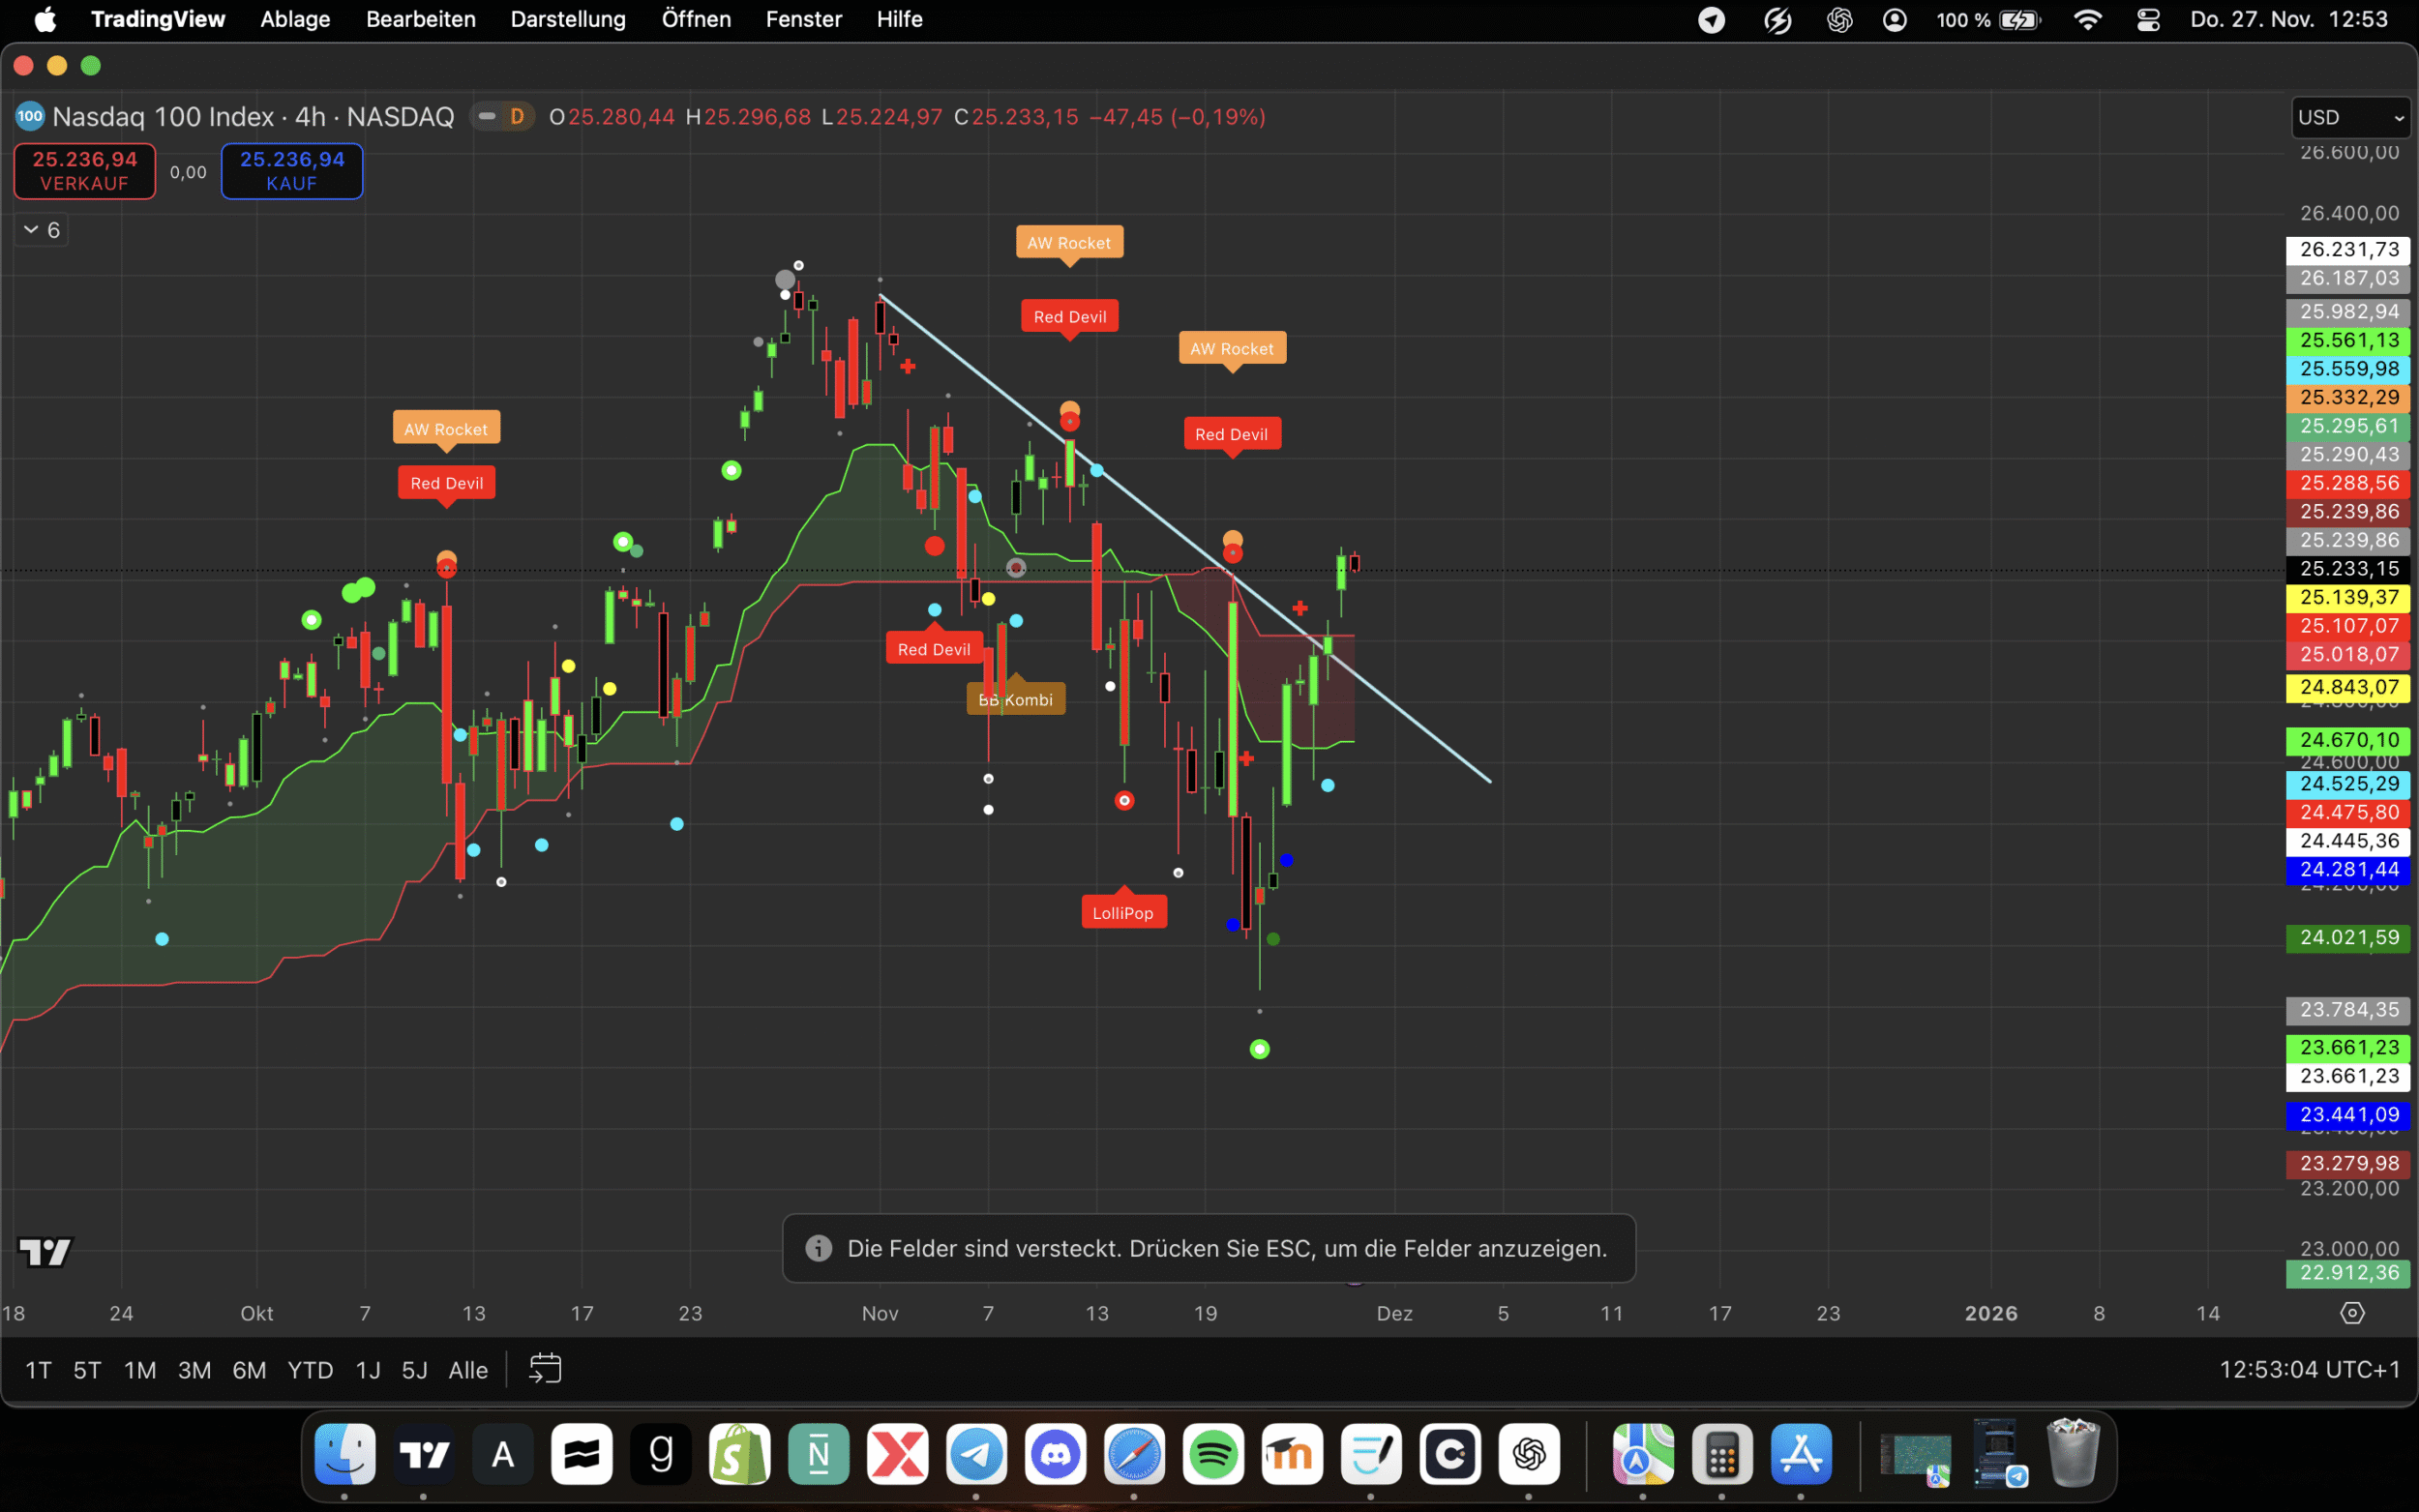Click the Nasdaq 100 symbol logo badge

(30, 117)
